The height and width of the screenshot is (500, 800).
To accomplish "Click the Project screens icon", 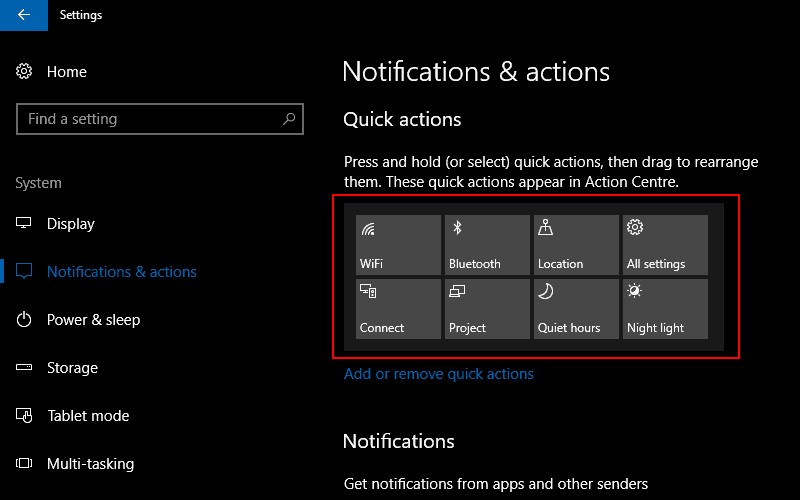I will (x=457, y=291).
